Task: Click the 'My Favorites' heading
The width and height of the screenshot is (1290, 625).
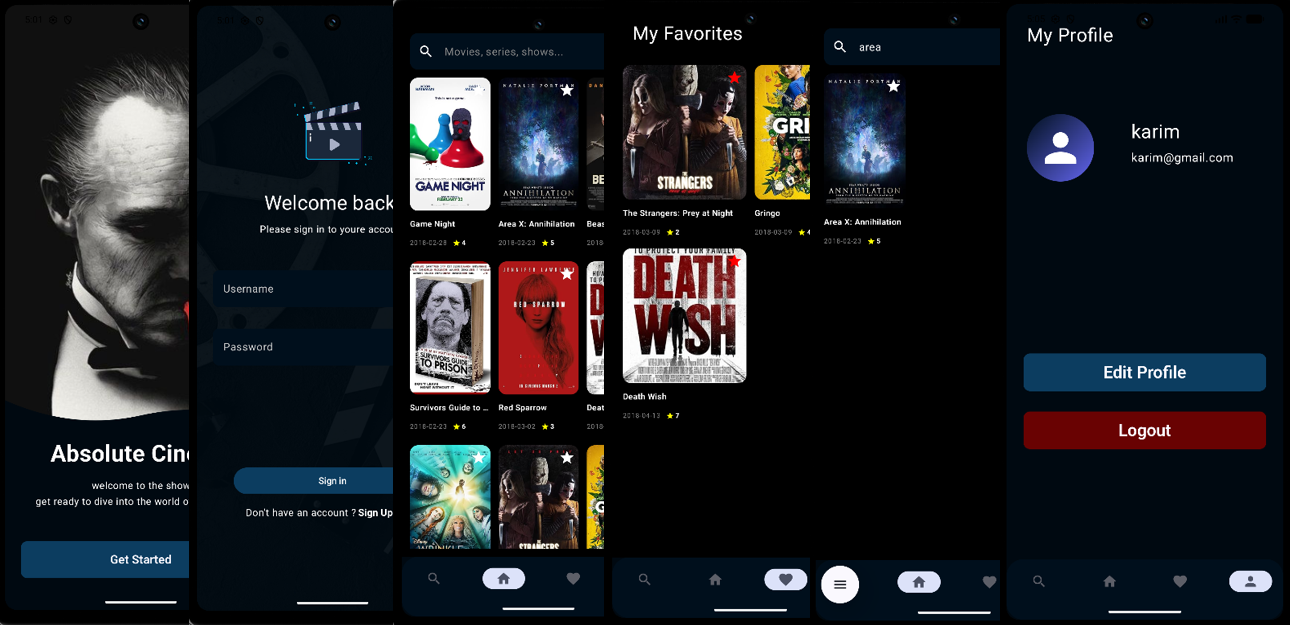Action: coord(687,34)
